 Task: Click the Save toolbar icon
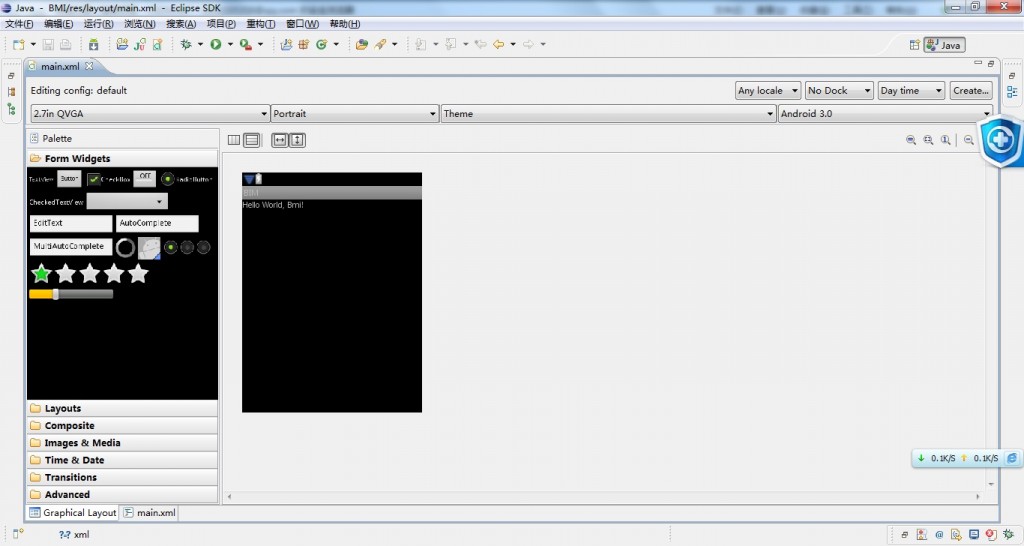point(48,44)
